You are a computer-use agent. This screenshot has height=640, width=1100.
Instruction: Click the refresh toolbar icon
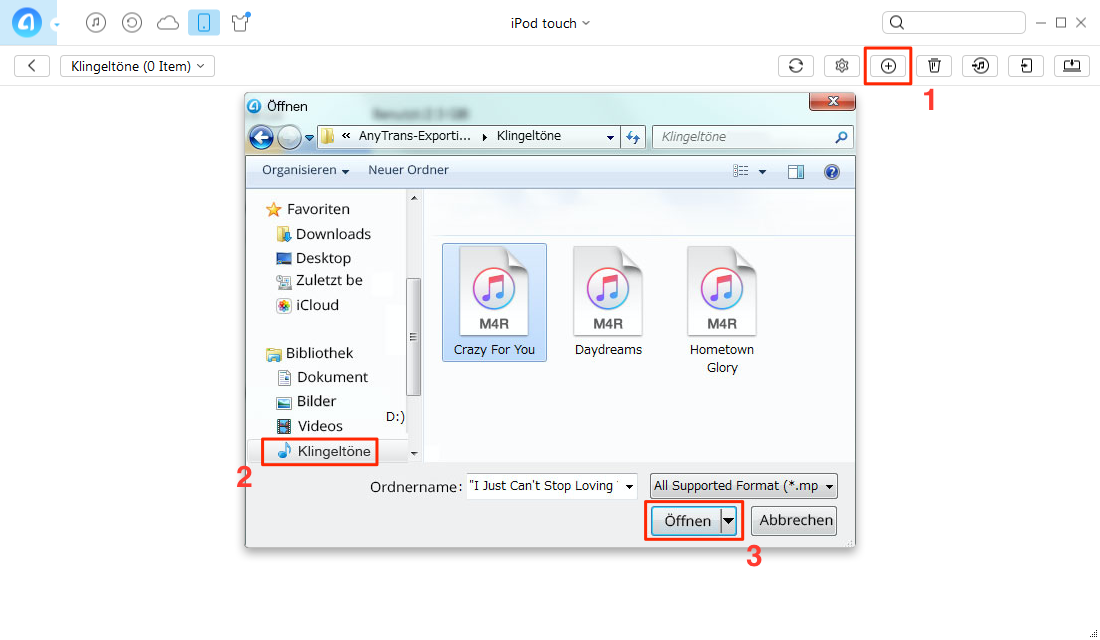point(796,66)
